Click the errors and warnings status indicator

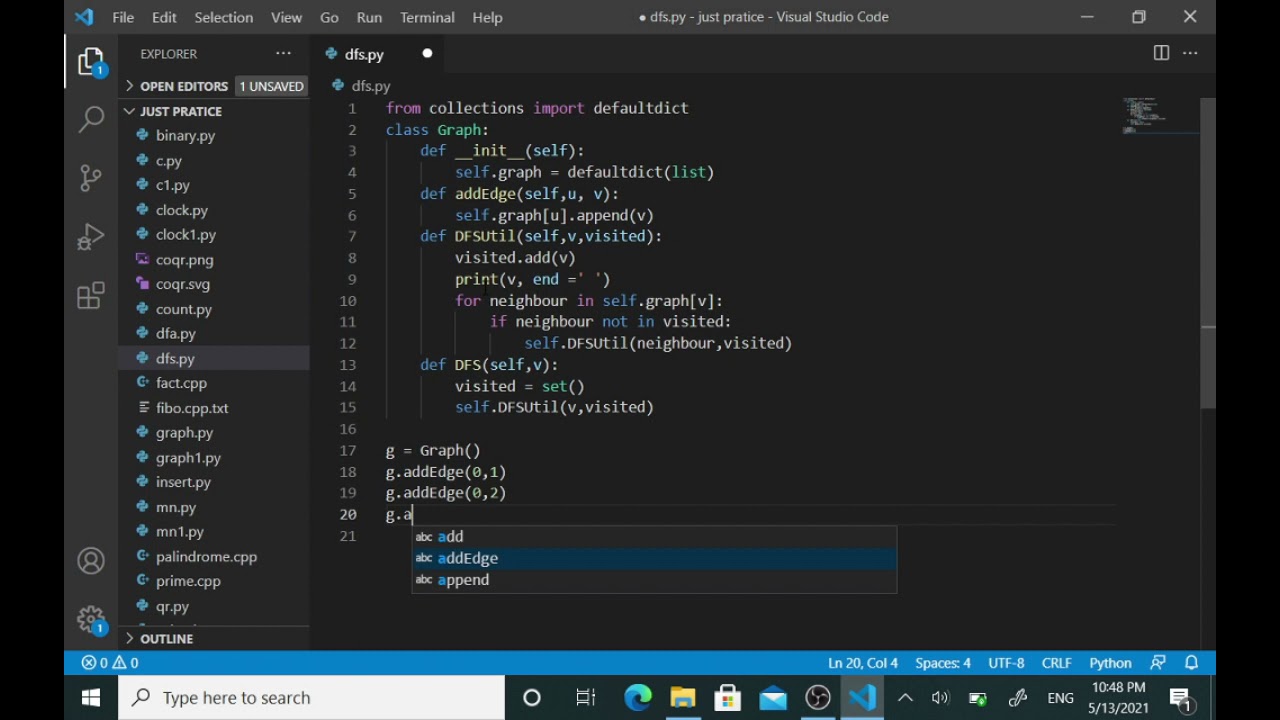(x=110, y=663)
